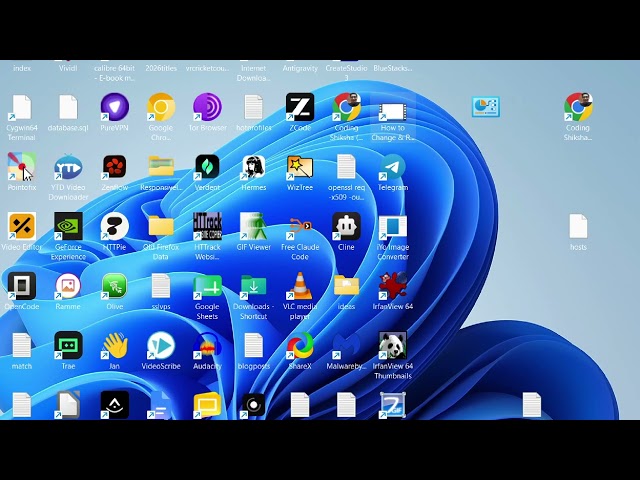Select the Free Claude Code shortcut

coord(300,227)
